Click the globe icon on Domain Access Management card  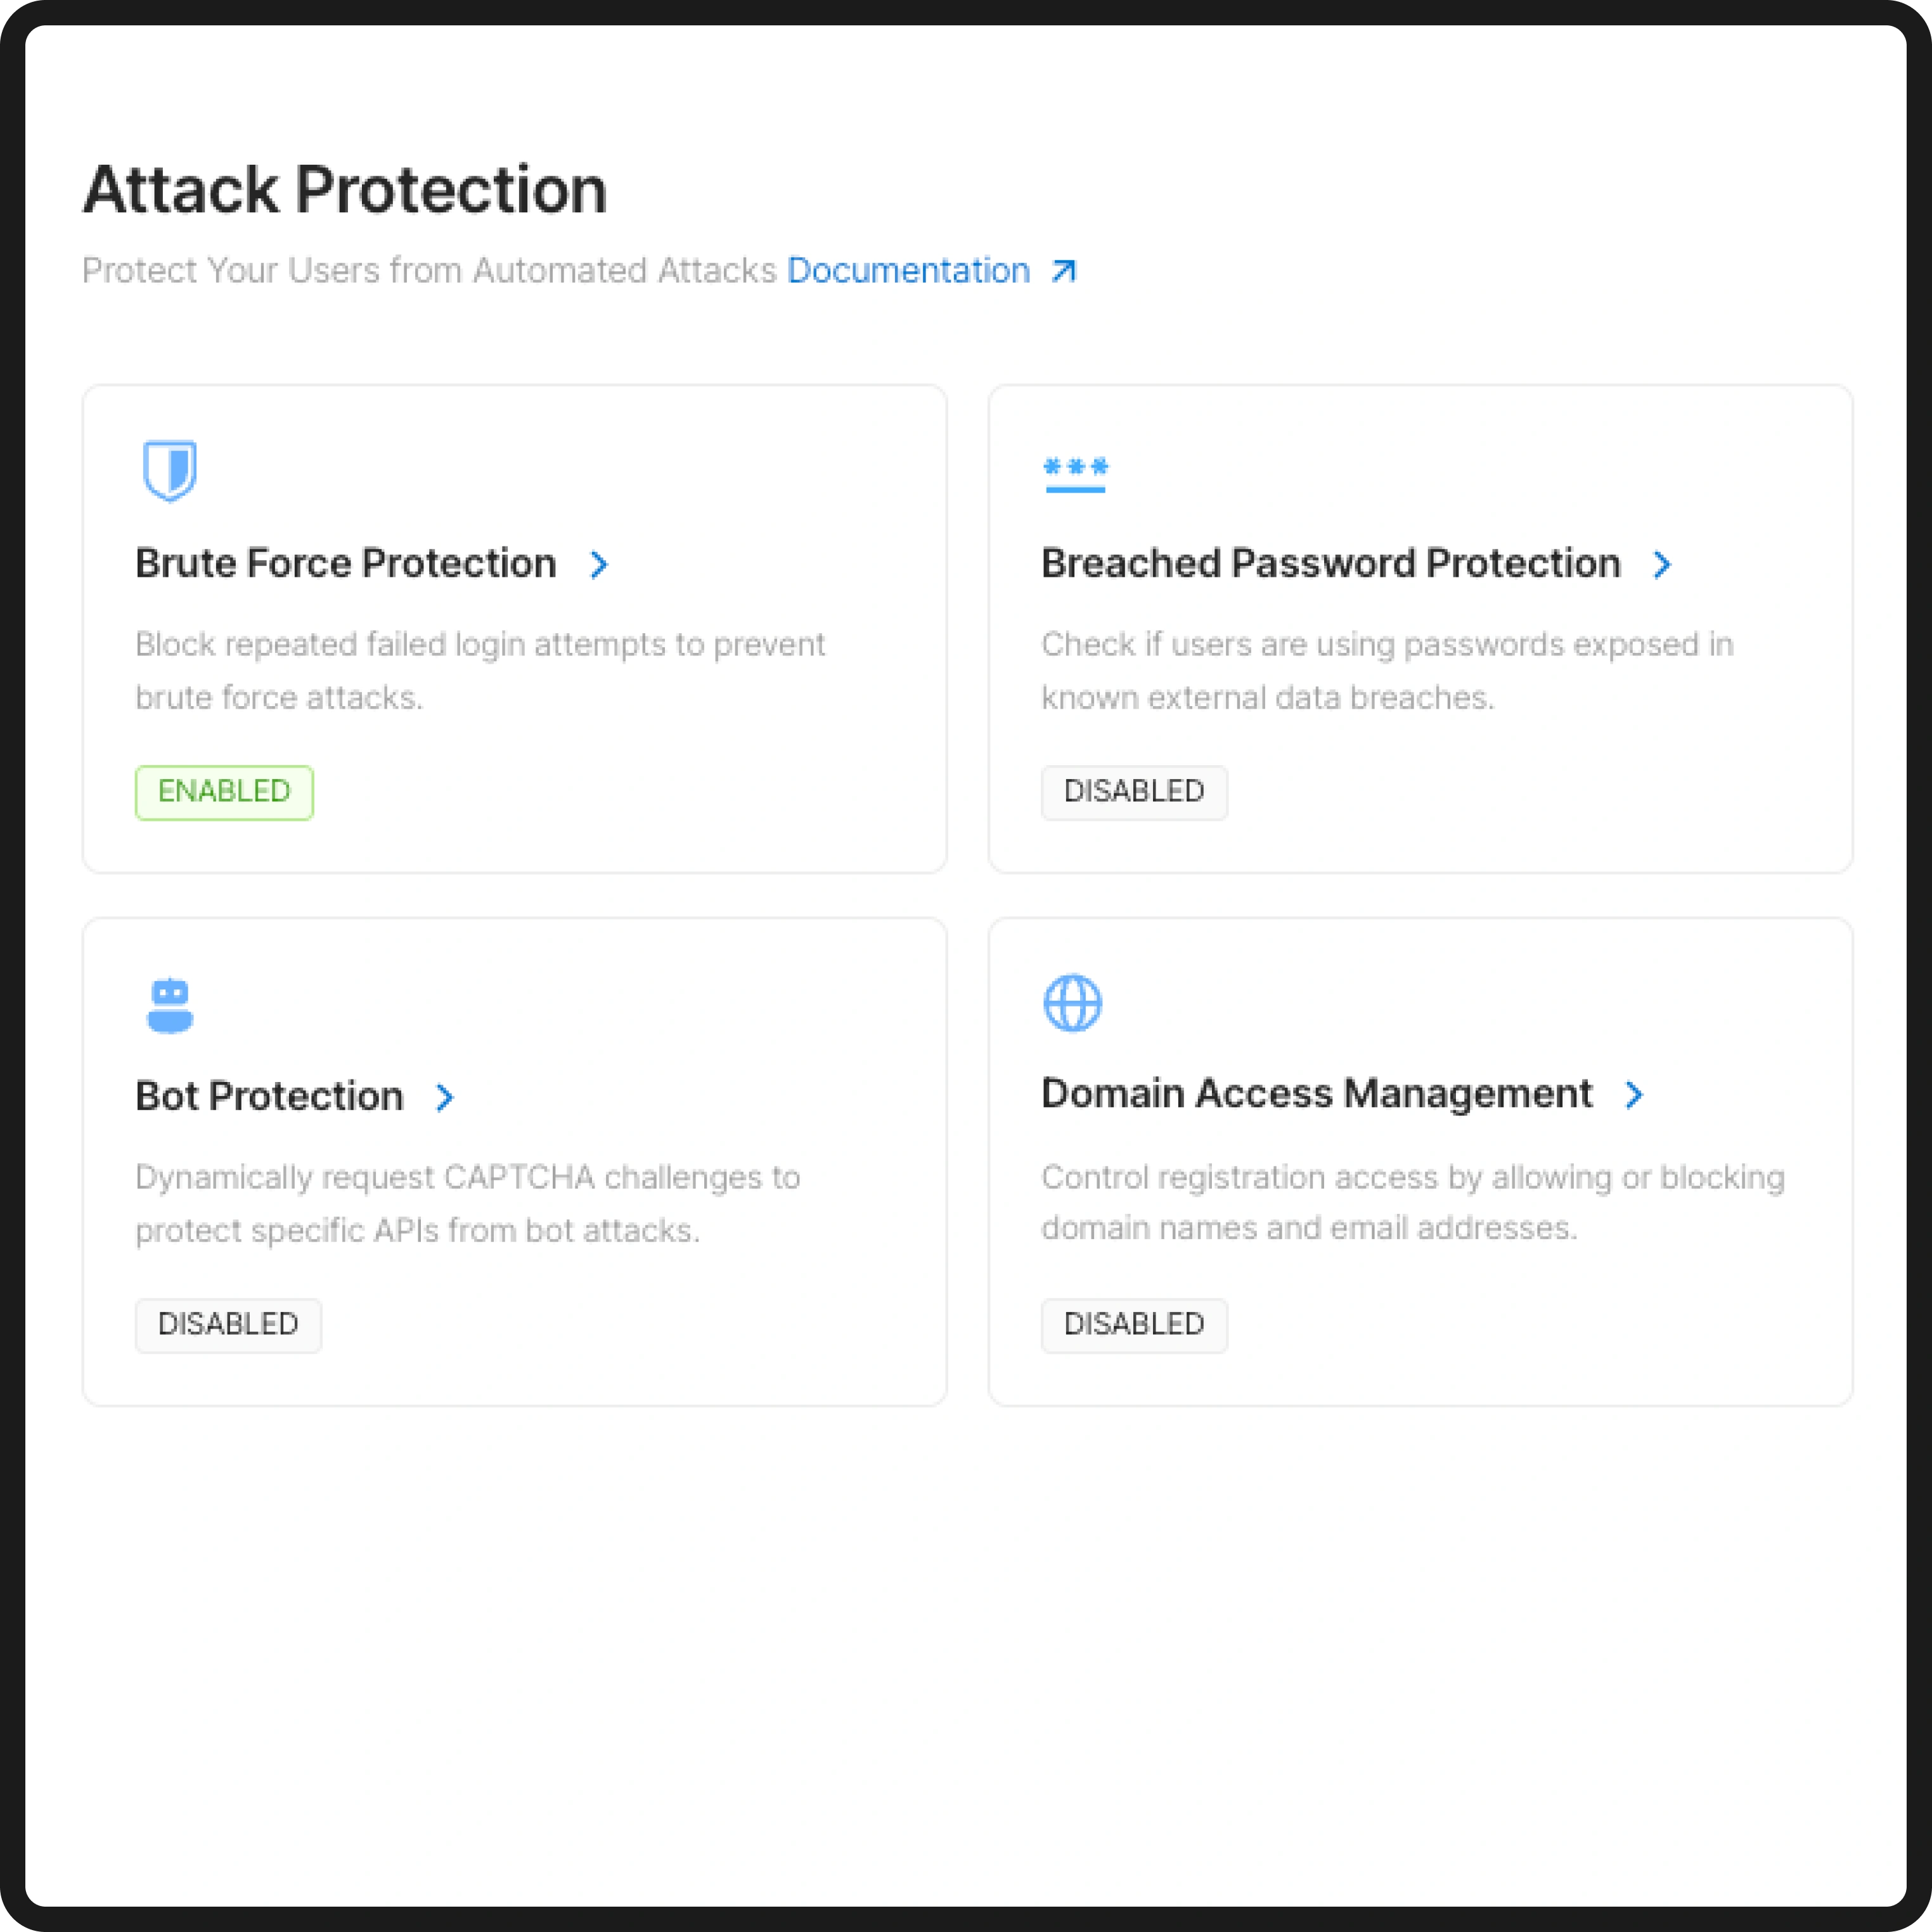point(1074,1004)
